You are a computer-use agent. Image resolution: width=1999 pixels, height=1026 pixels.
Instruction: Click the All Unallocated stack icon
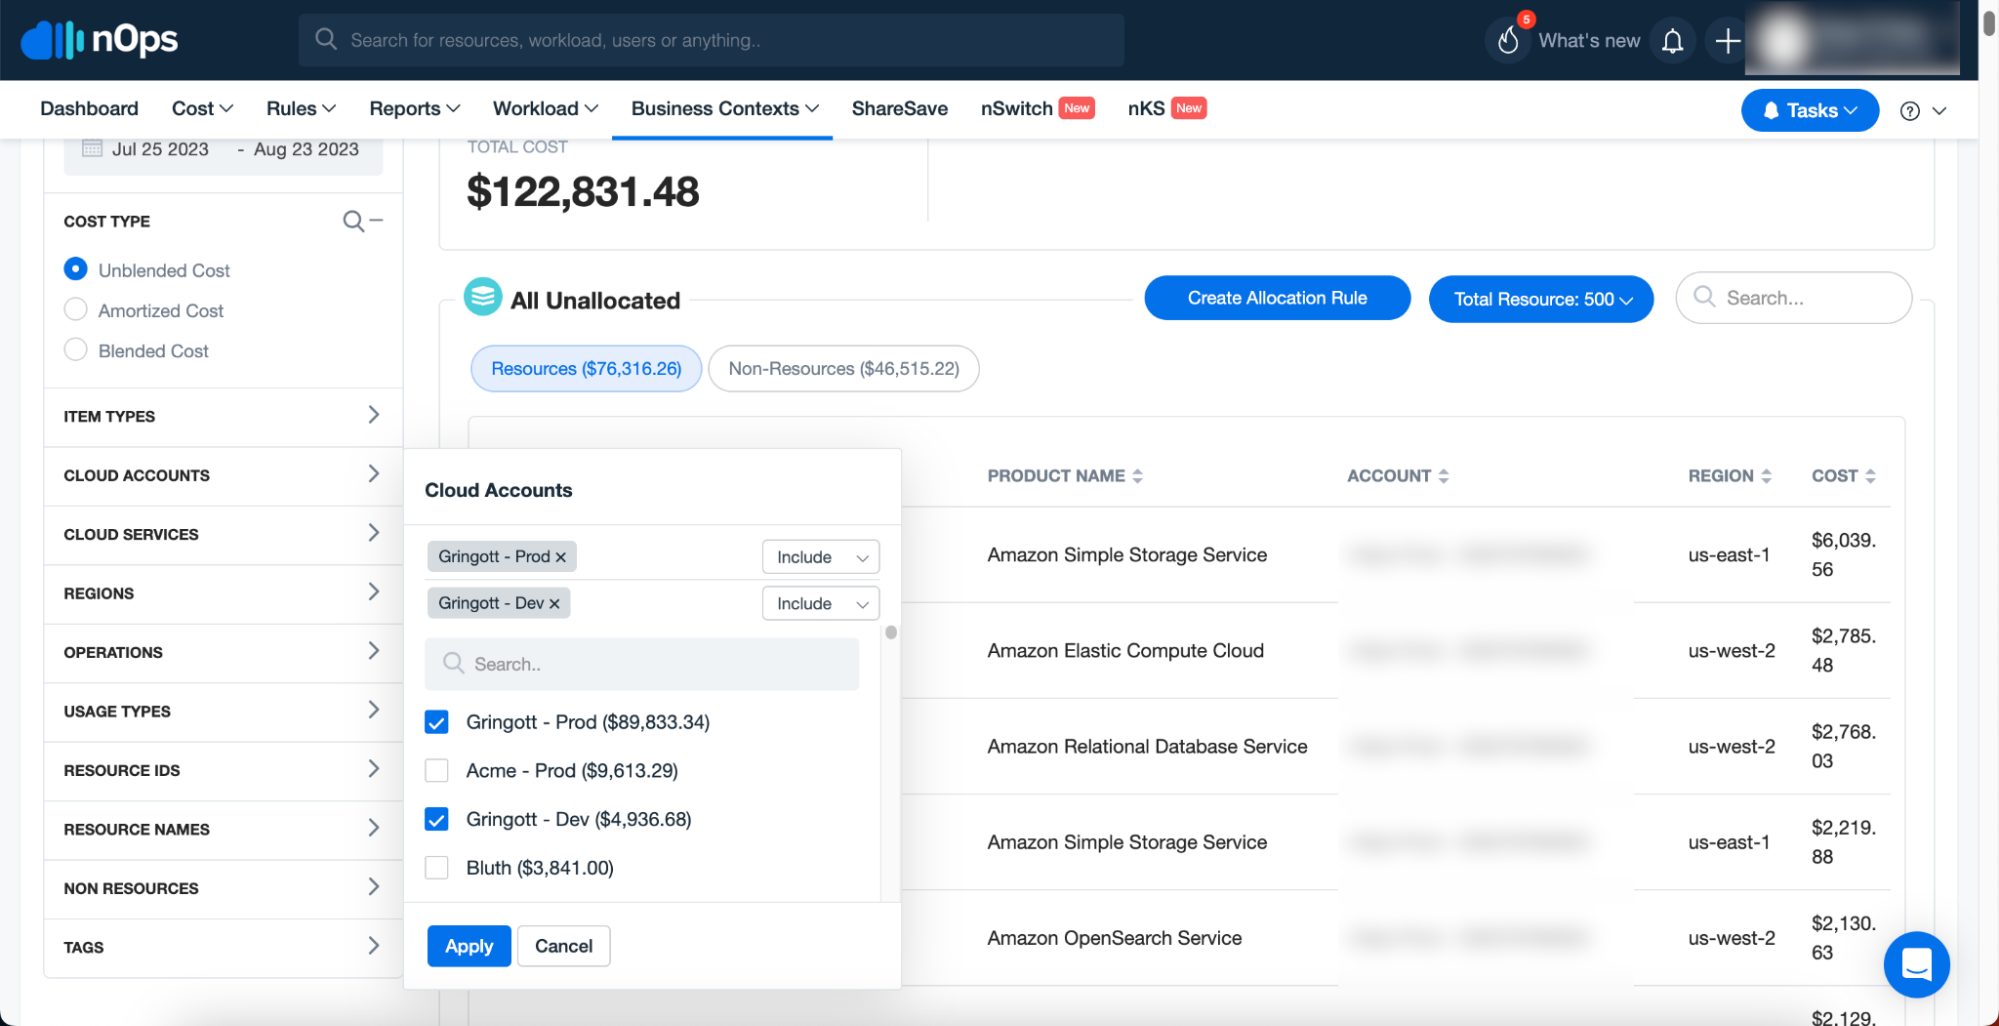[483, 297]
